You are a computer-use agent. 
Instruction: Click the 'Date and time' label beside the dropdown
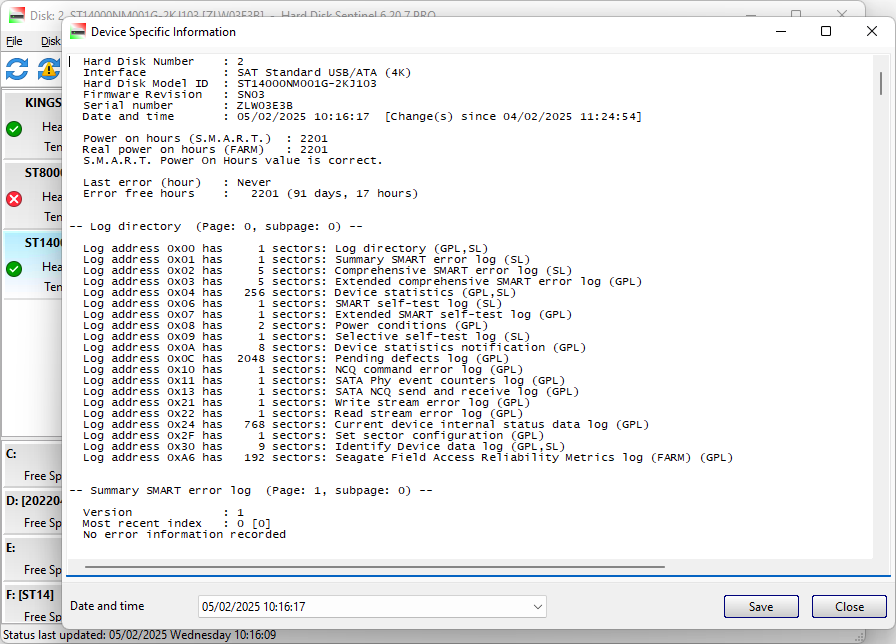[107, 606]
